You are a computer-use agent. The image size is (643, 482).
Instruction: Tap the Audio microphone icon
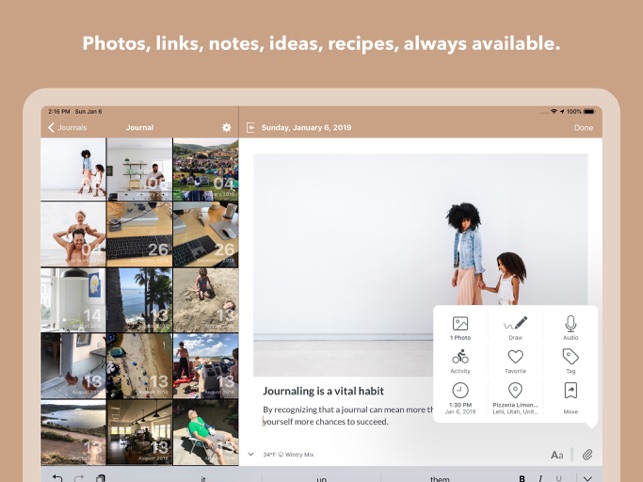click(x=570, y=324)
